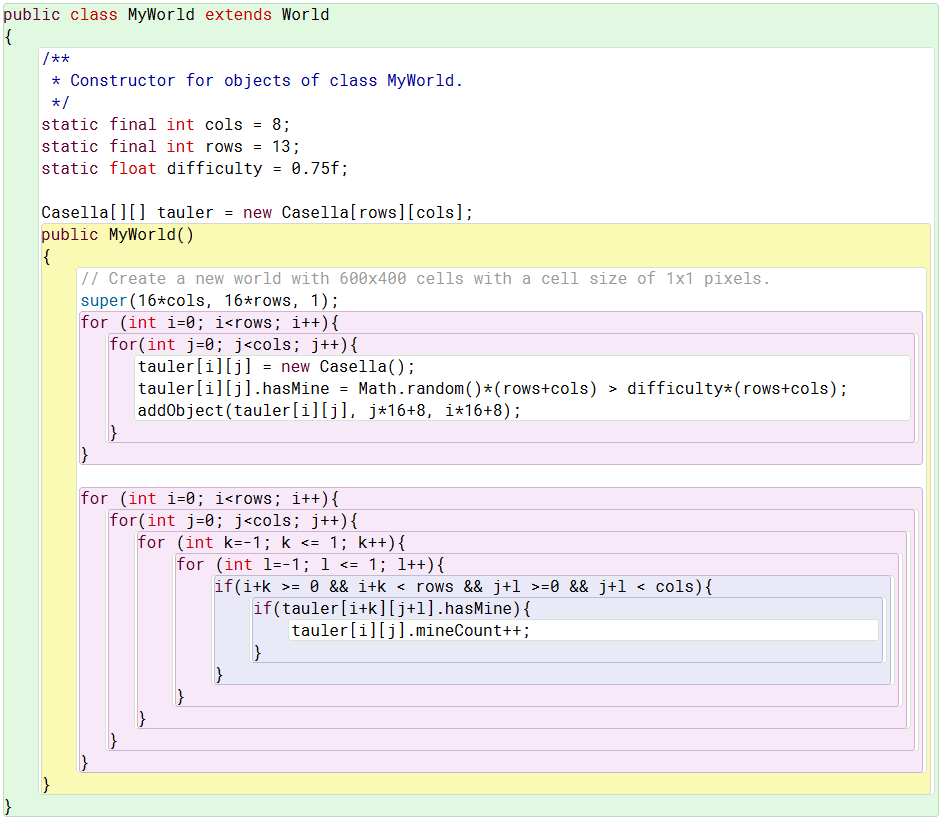942x820 pixels.
Task: Click the difficulty value 0.75f
Action: (319, 169)
